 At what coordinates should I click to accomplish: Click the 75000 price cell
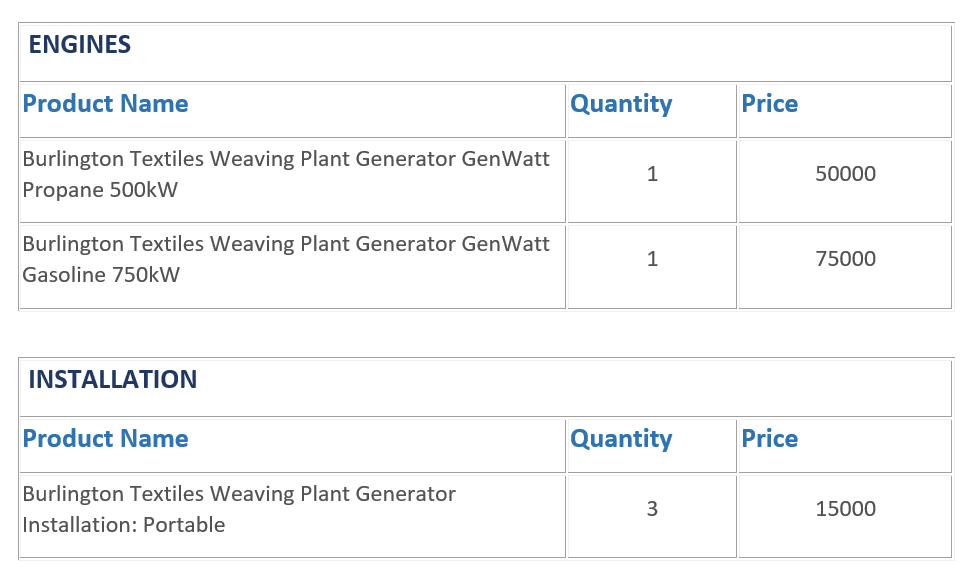pyautogui.click(x=845, y=267)
